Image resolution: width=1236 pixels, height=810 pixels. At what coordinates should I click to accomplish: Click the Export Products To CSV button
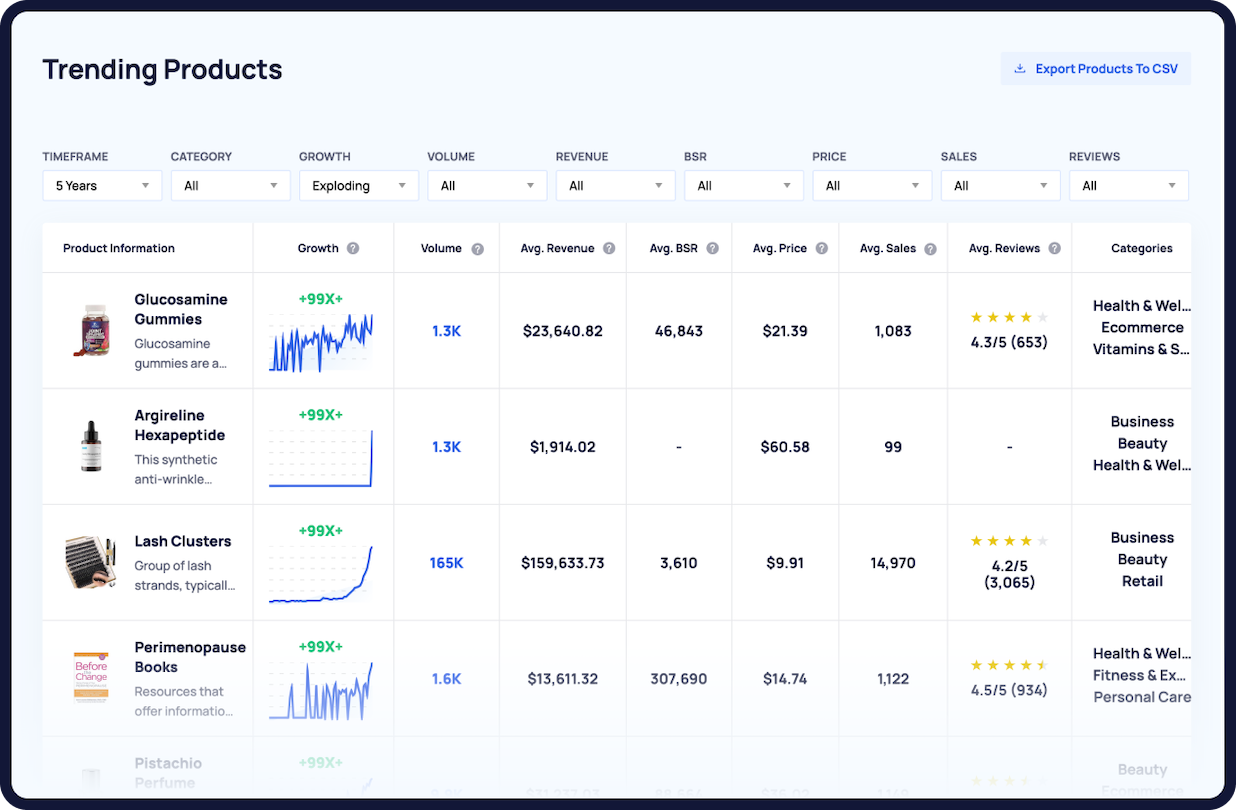1096,69
